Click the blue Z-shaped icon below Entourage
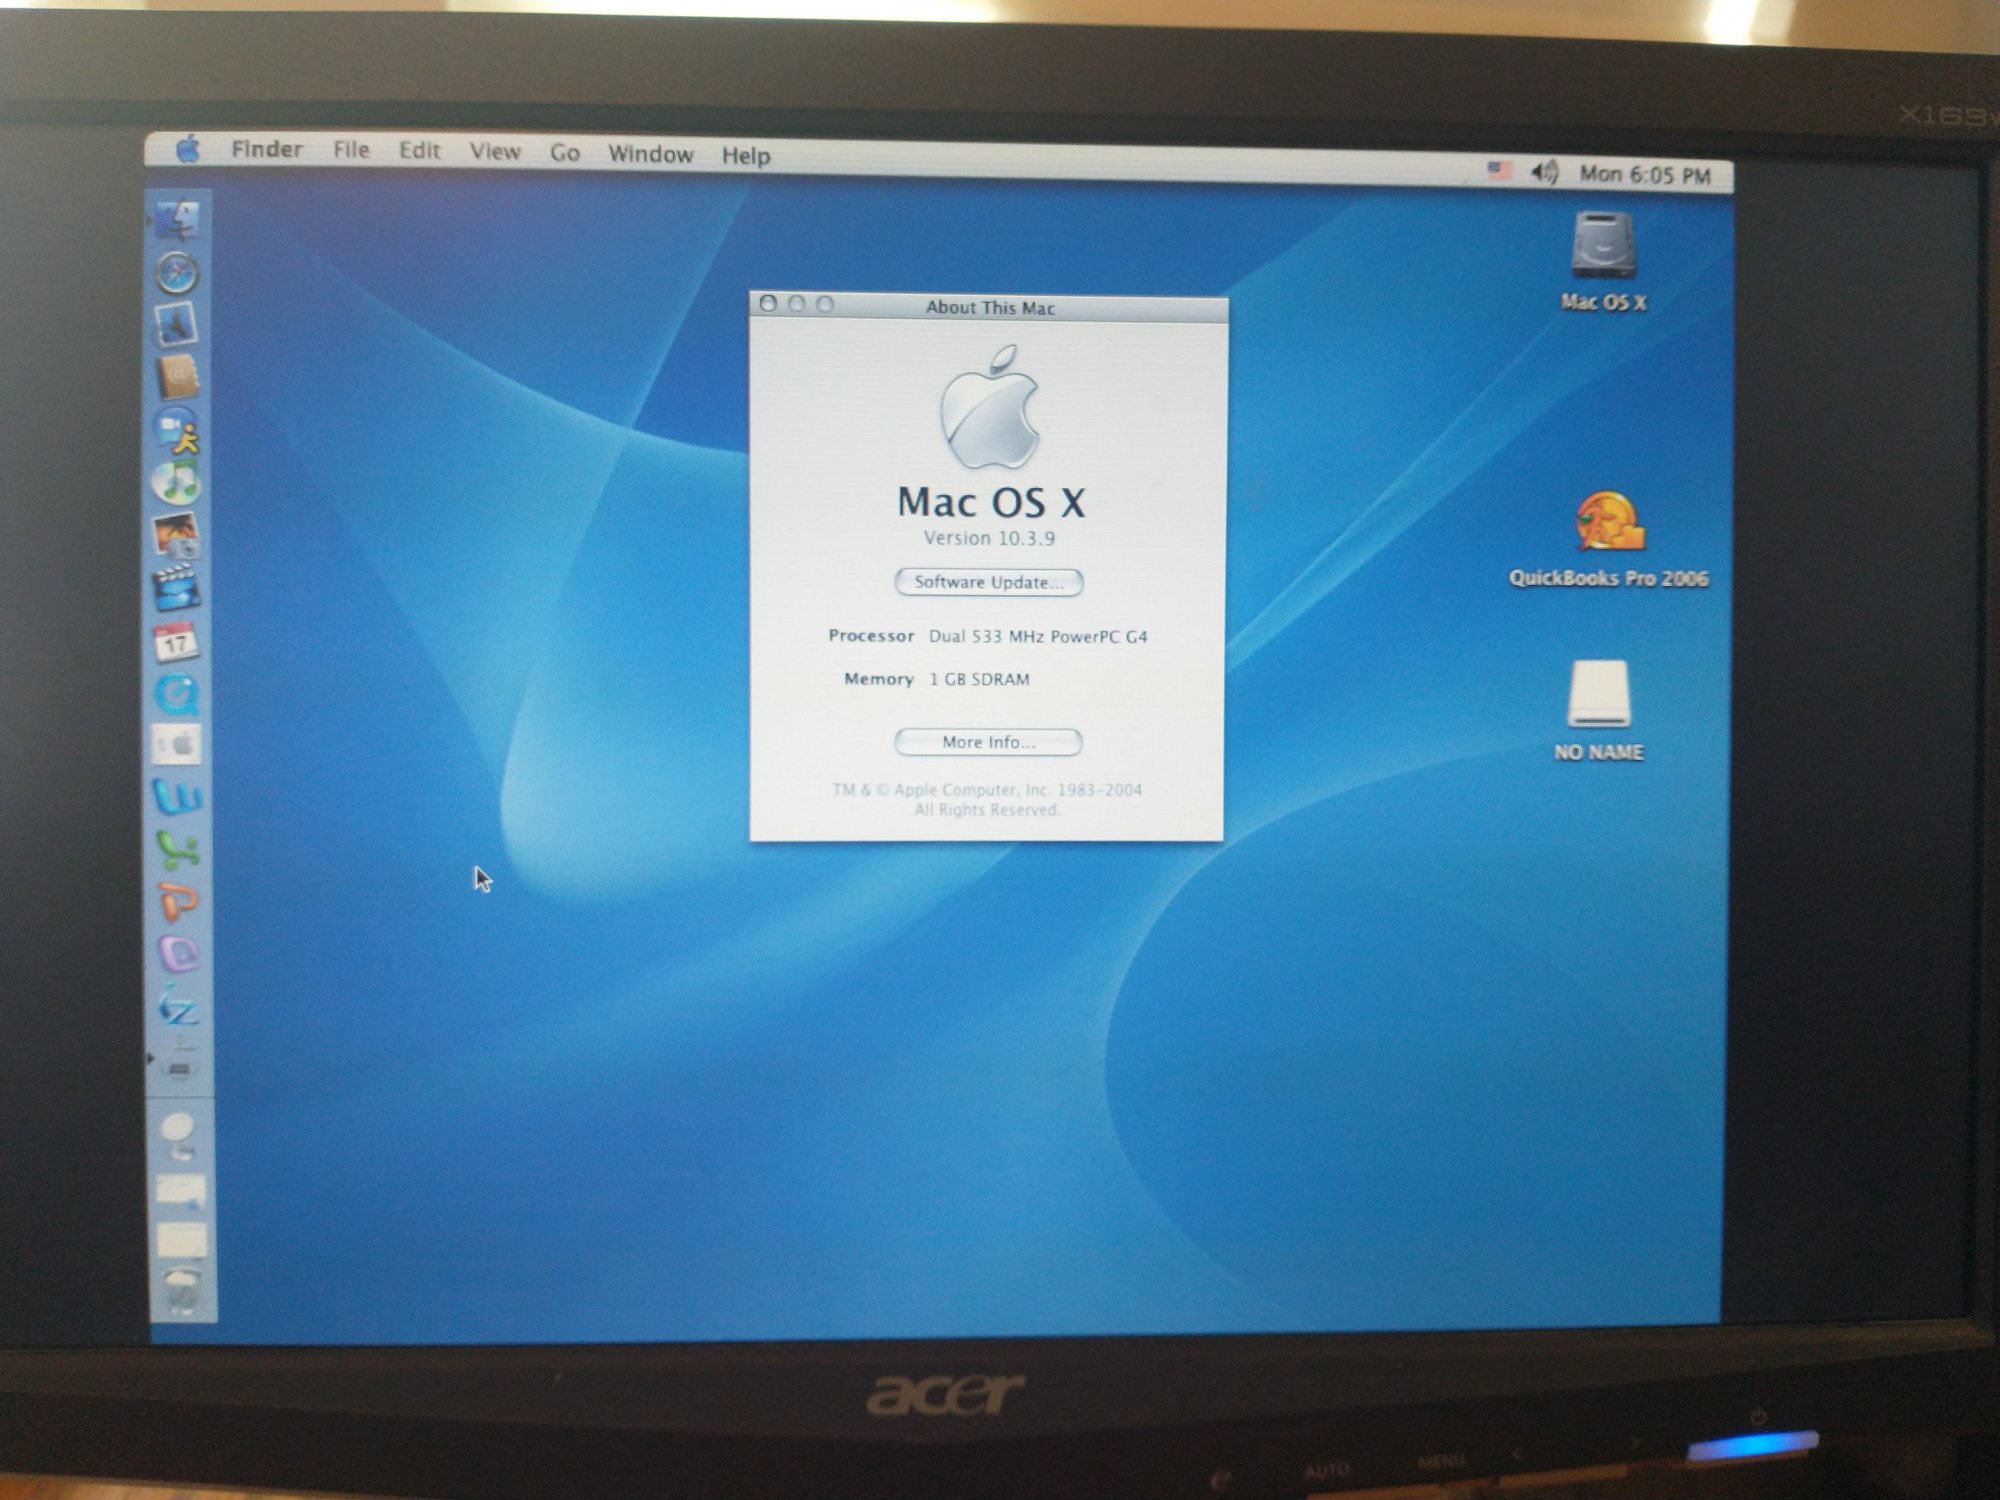The width and height of the screenshot is (2000, 1500). (x=179, y=1006)
